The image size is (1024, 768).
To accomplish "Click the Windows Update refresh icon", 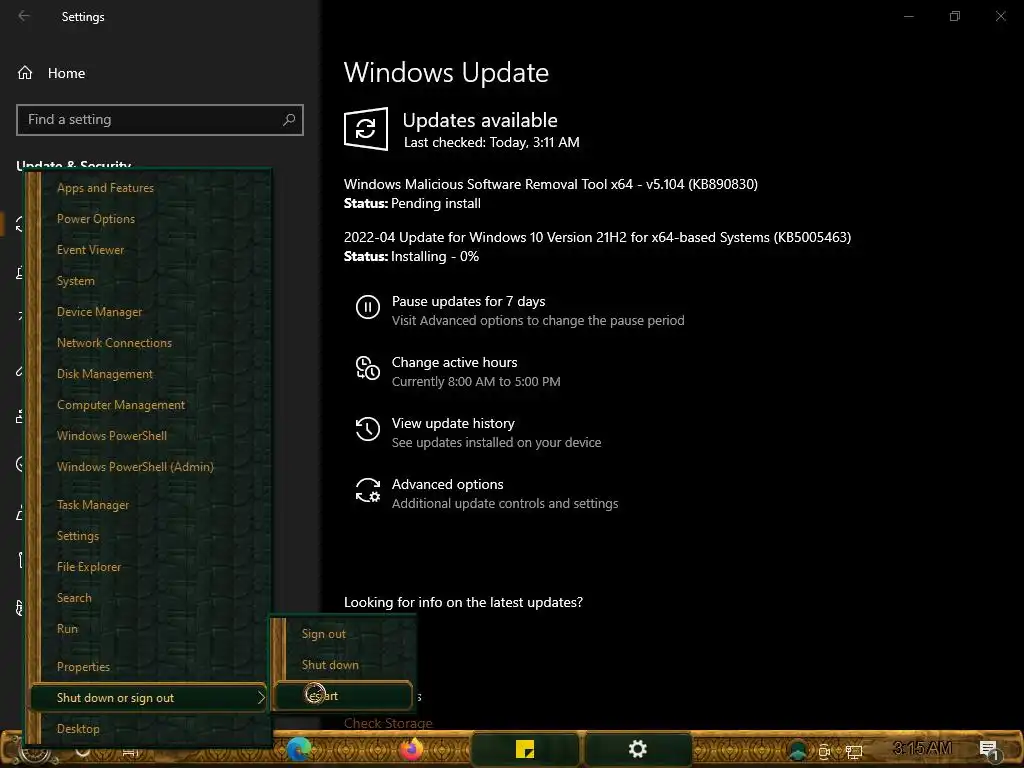I will 366,129.
